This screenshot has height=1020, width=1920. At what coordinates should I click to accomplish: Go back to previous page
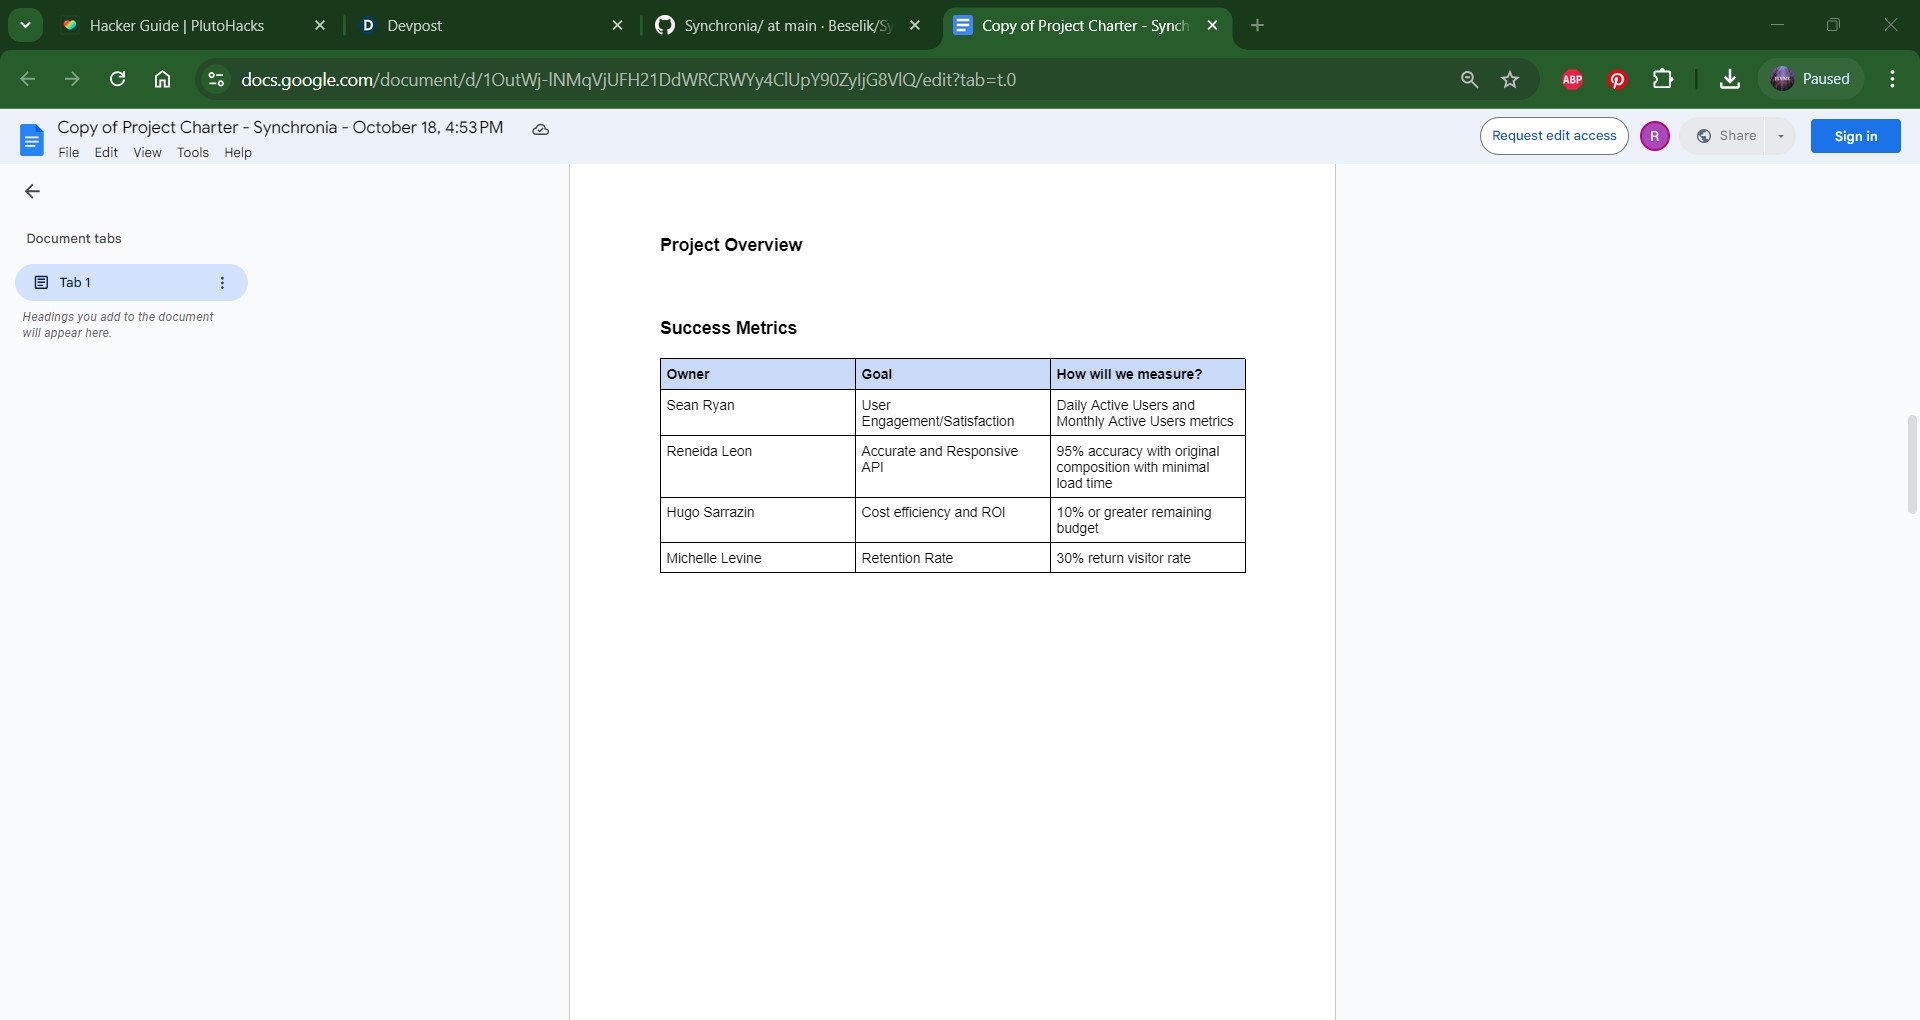click(x=28, y=79)
